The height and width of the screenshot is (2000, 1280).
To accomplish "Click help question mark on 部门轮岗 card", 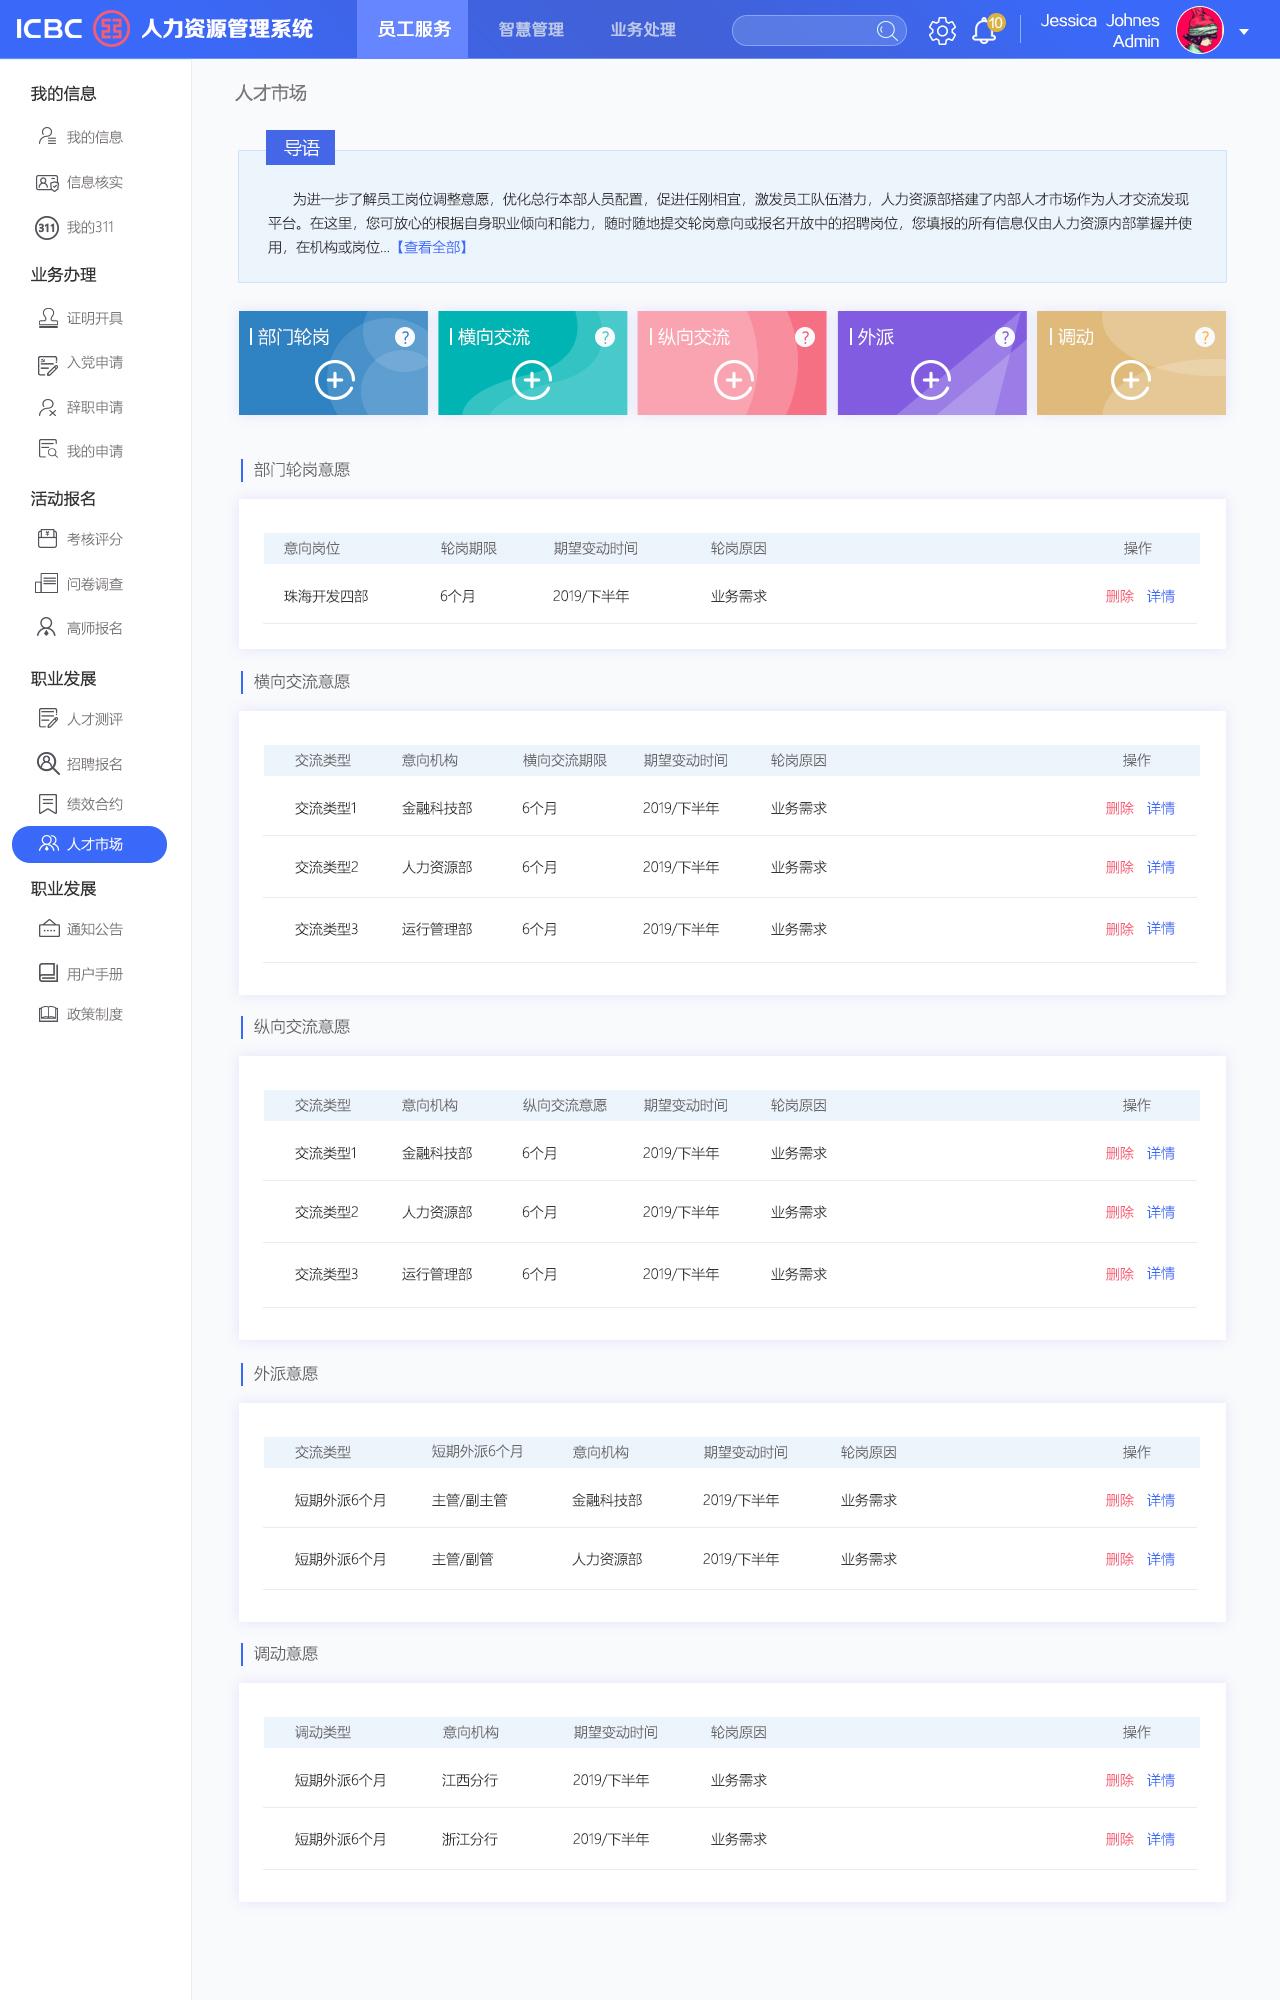I will pos(405,337).
